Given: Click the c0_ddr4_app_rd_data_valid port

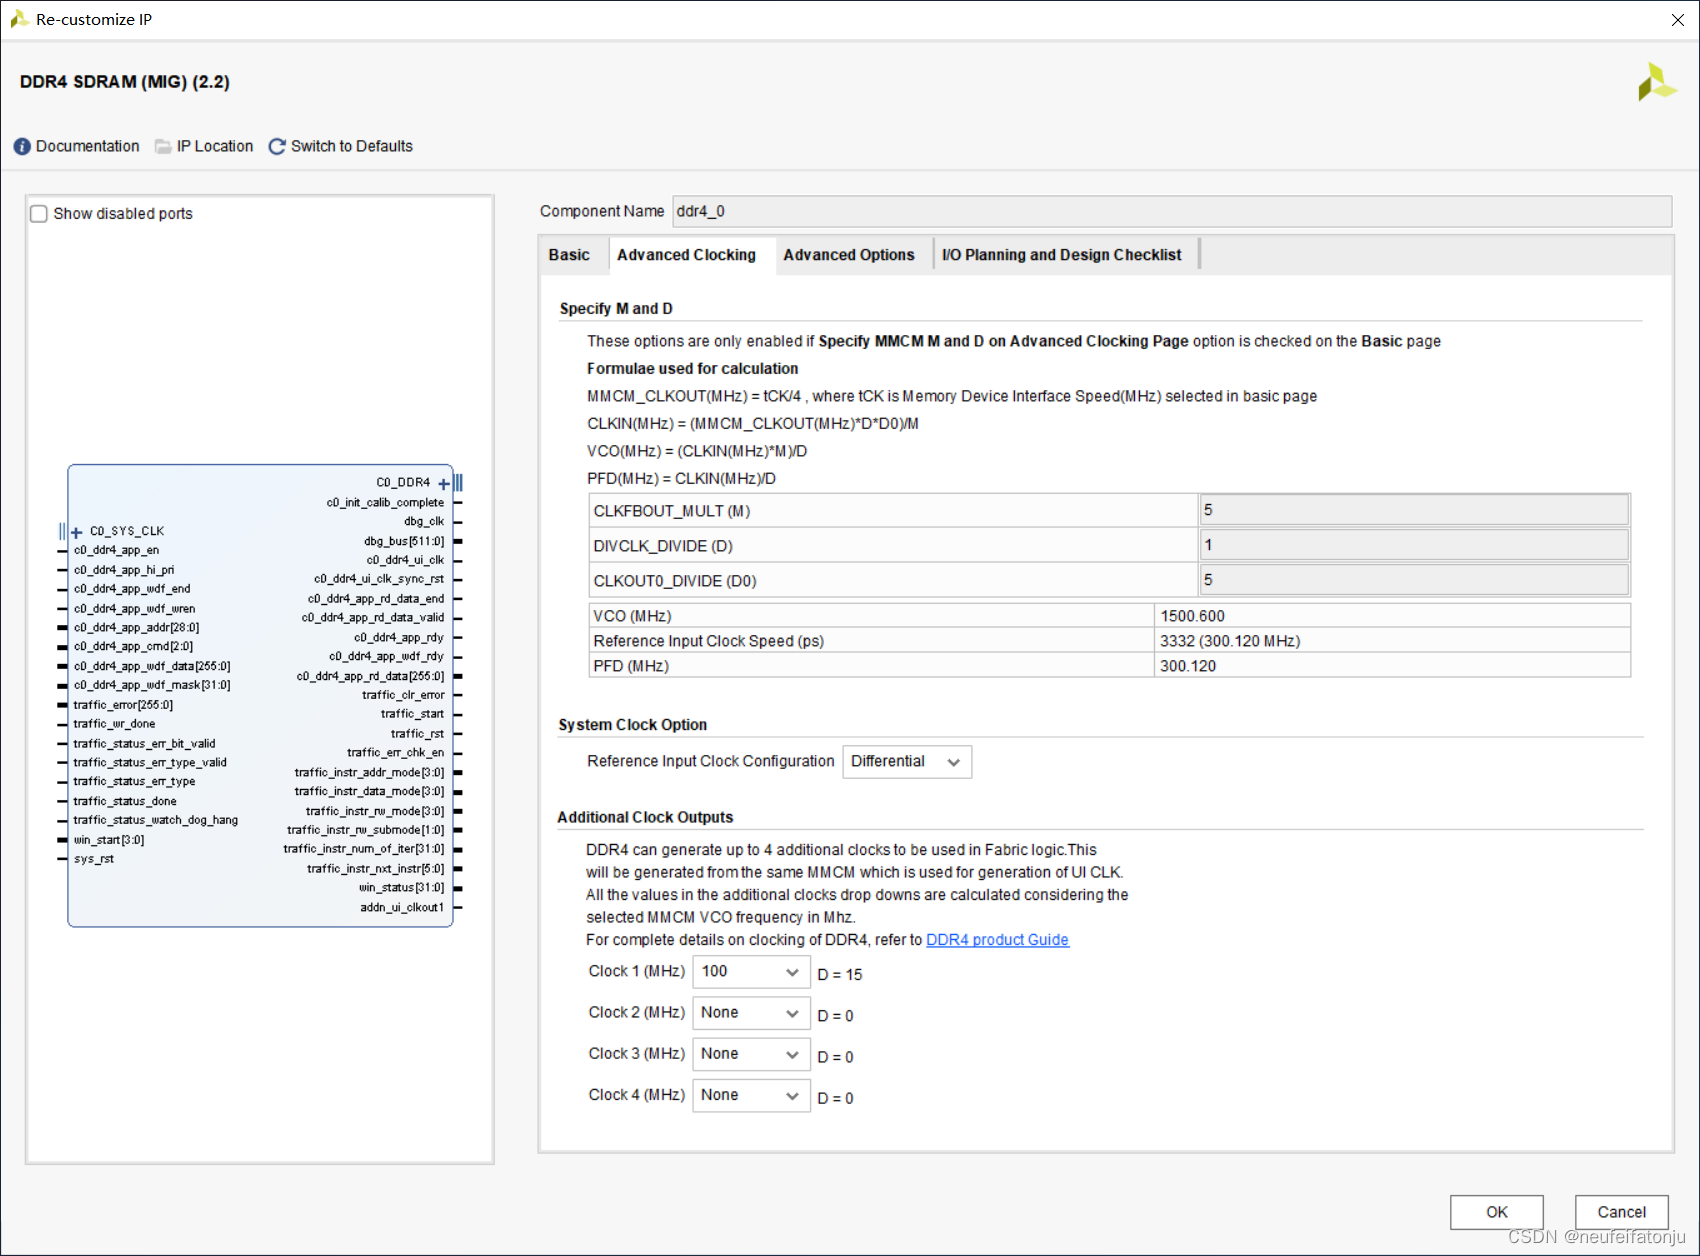Looking at the screenshot, I should point(373,618).
